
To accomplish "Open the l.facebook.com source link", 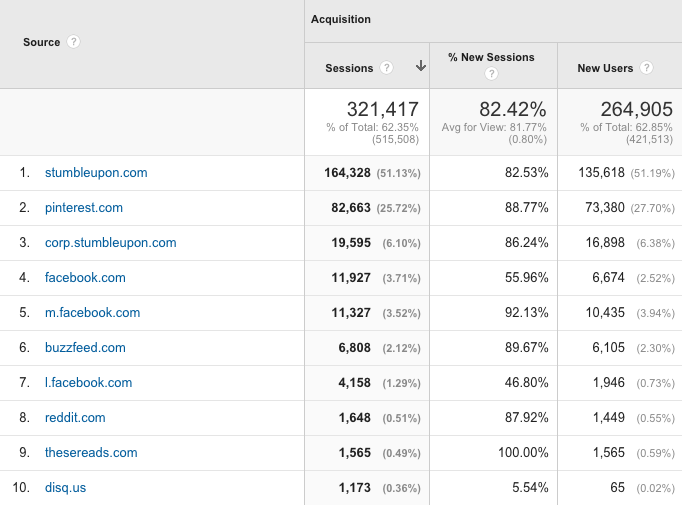I will [x=88, y=382].
